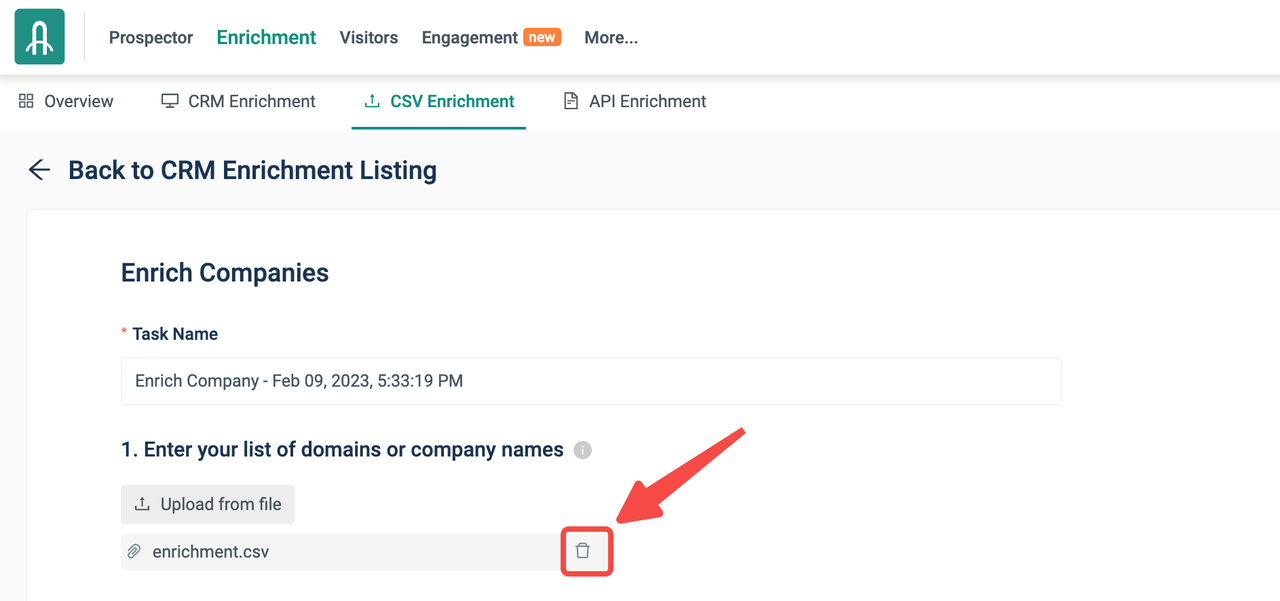Viewport: 1280px width, 601px height.
Task: Click the Overview grid icon
Action: pyautogui.click(x=27, y=101)
